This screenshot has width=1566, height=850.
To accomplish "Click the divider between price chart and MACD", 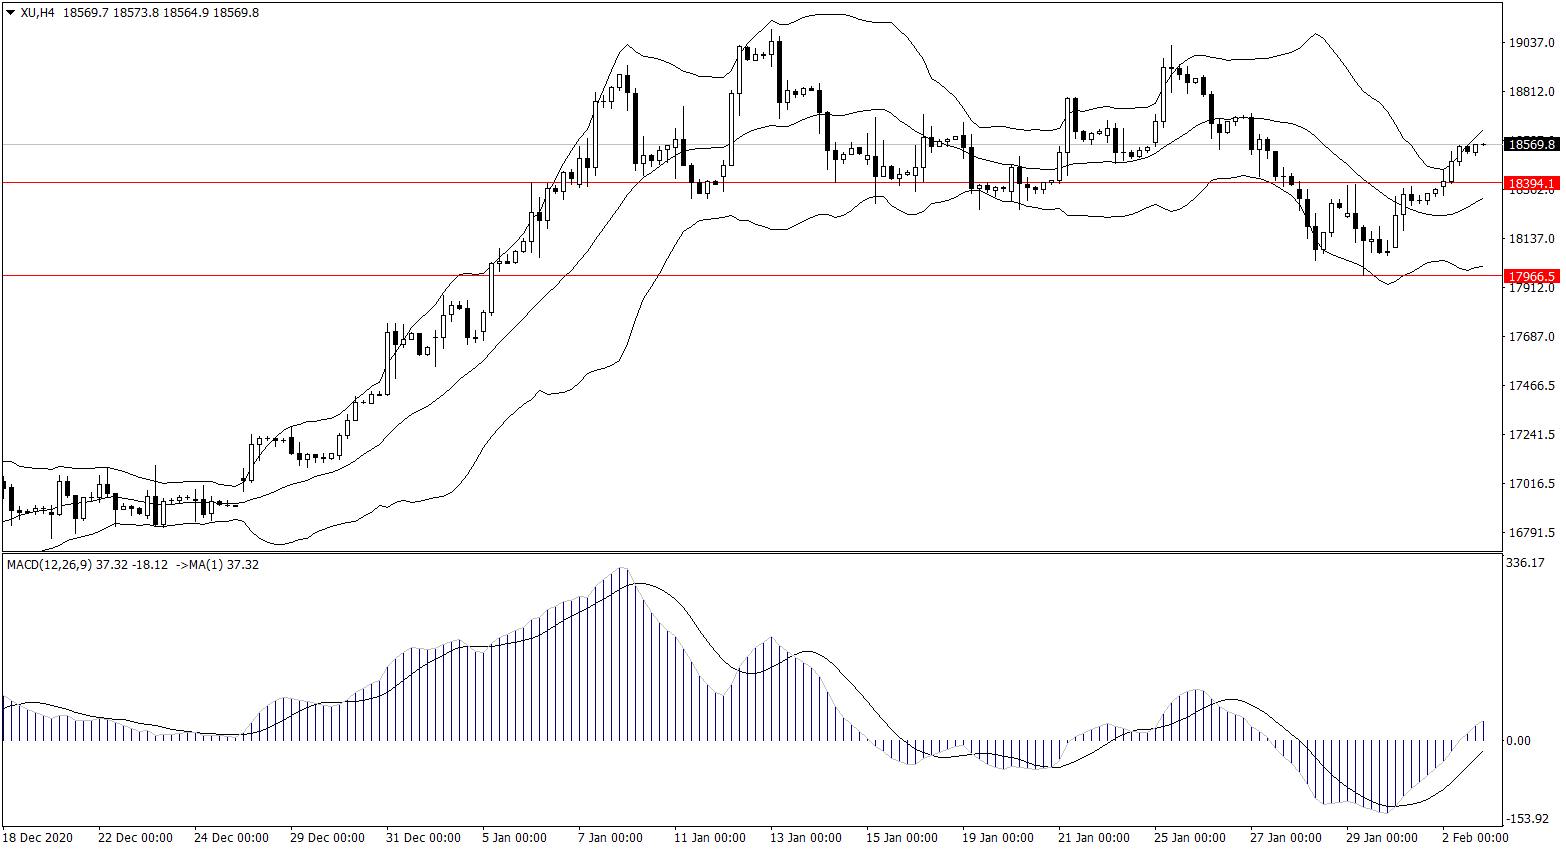I will pyautogui.click(x=750, y=552).
